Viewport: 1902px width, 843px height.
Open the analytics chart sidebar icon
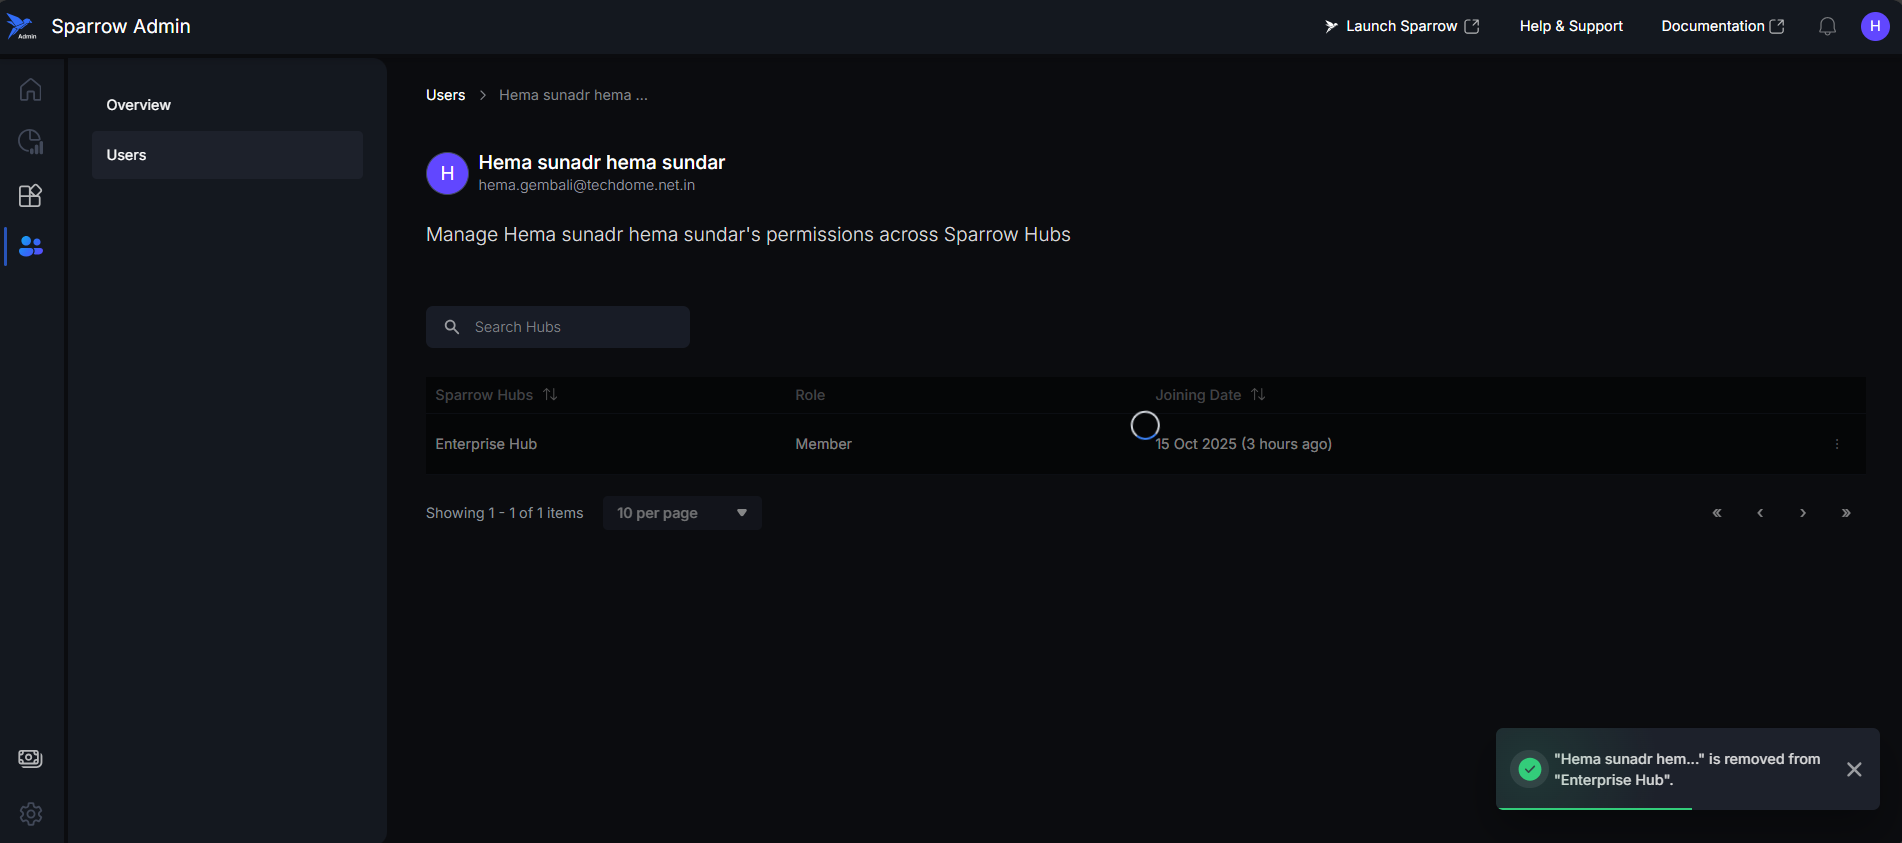(x=31, y=142)
